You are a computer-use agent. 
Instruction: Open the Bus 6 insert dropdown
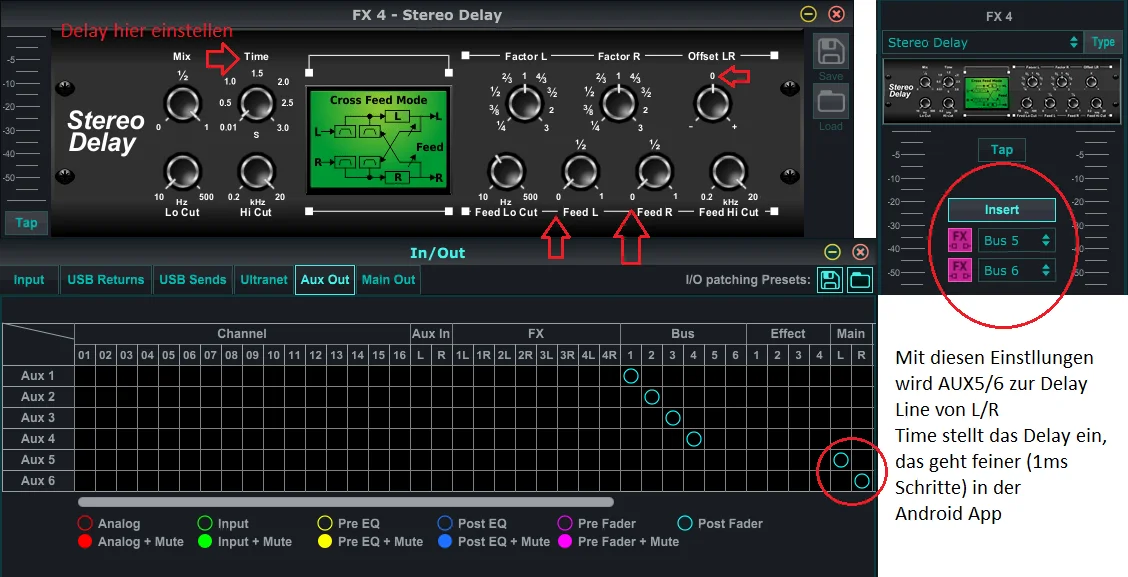1016,271
